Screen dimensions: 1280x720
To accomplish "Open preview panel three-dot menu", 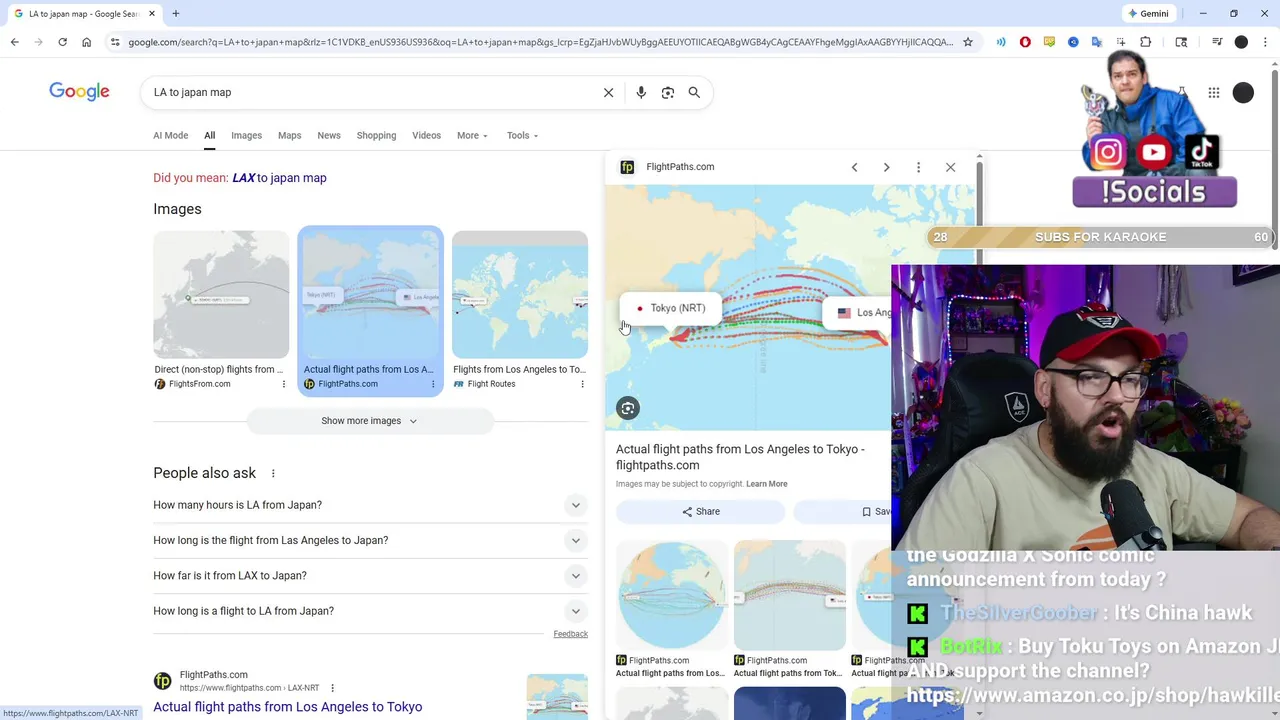I will [918, 167].
